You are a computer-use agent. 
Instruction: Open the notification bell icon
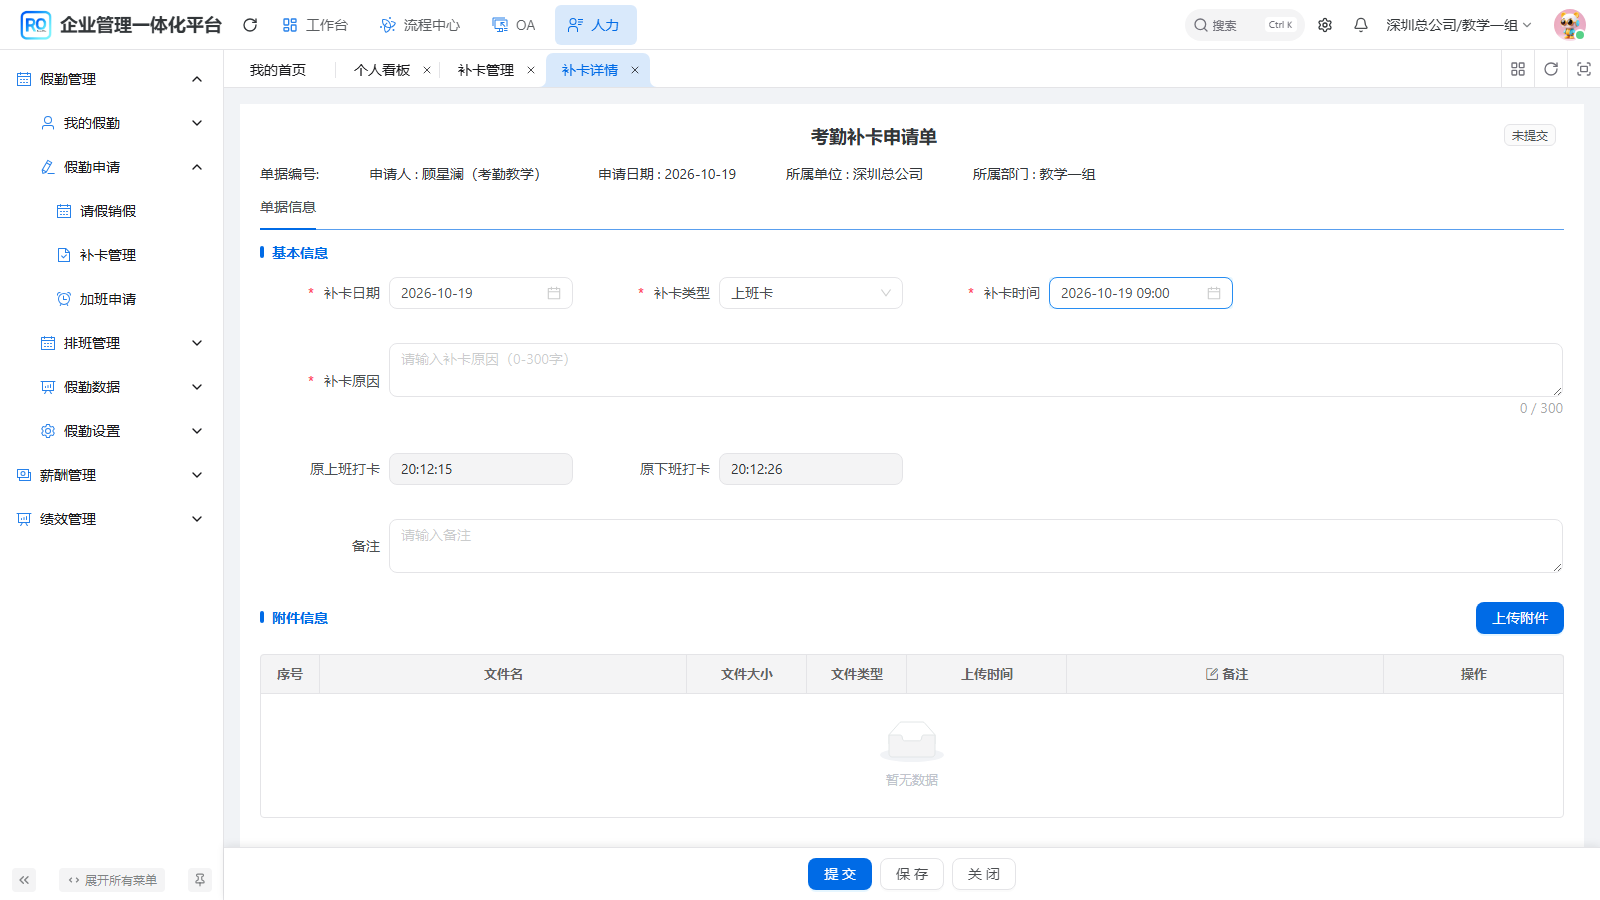[1361, 25]
